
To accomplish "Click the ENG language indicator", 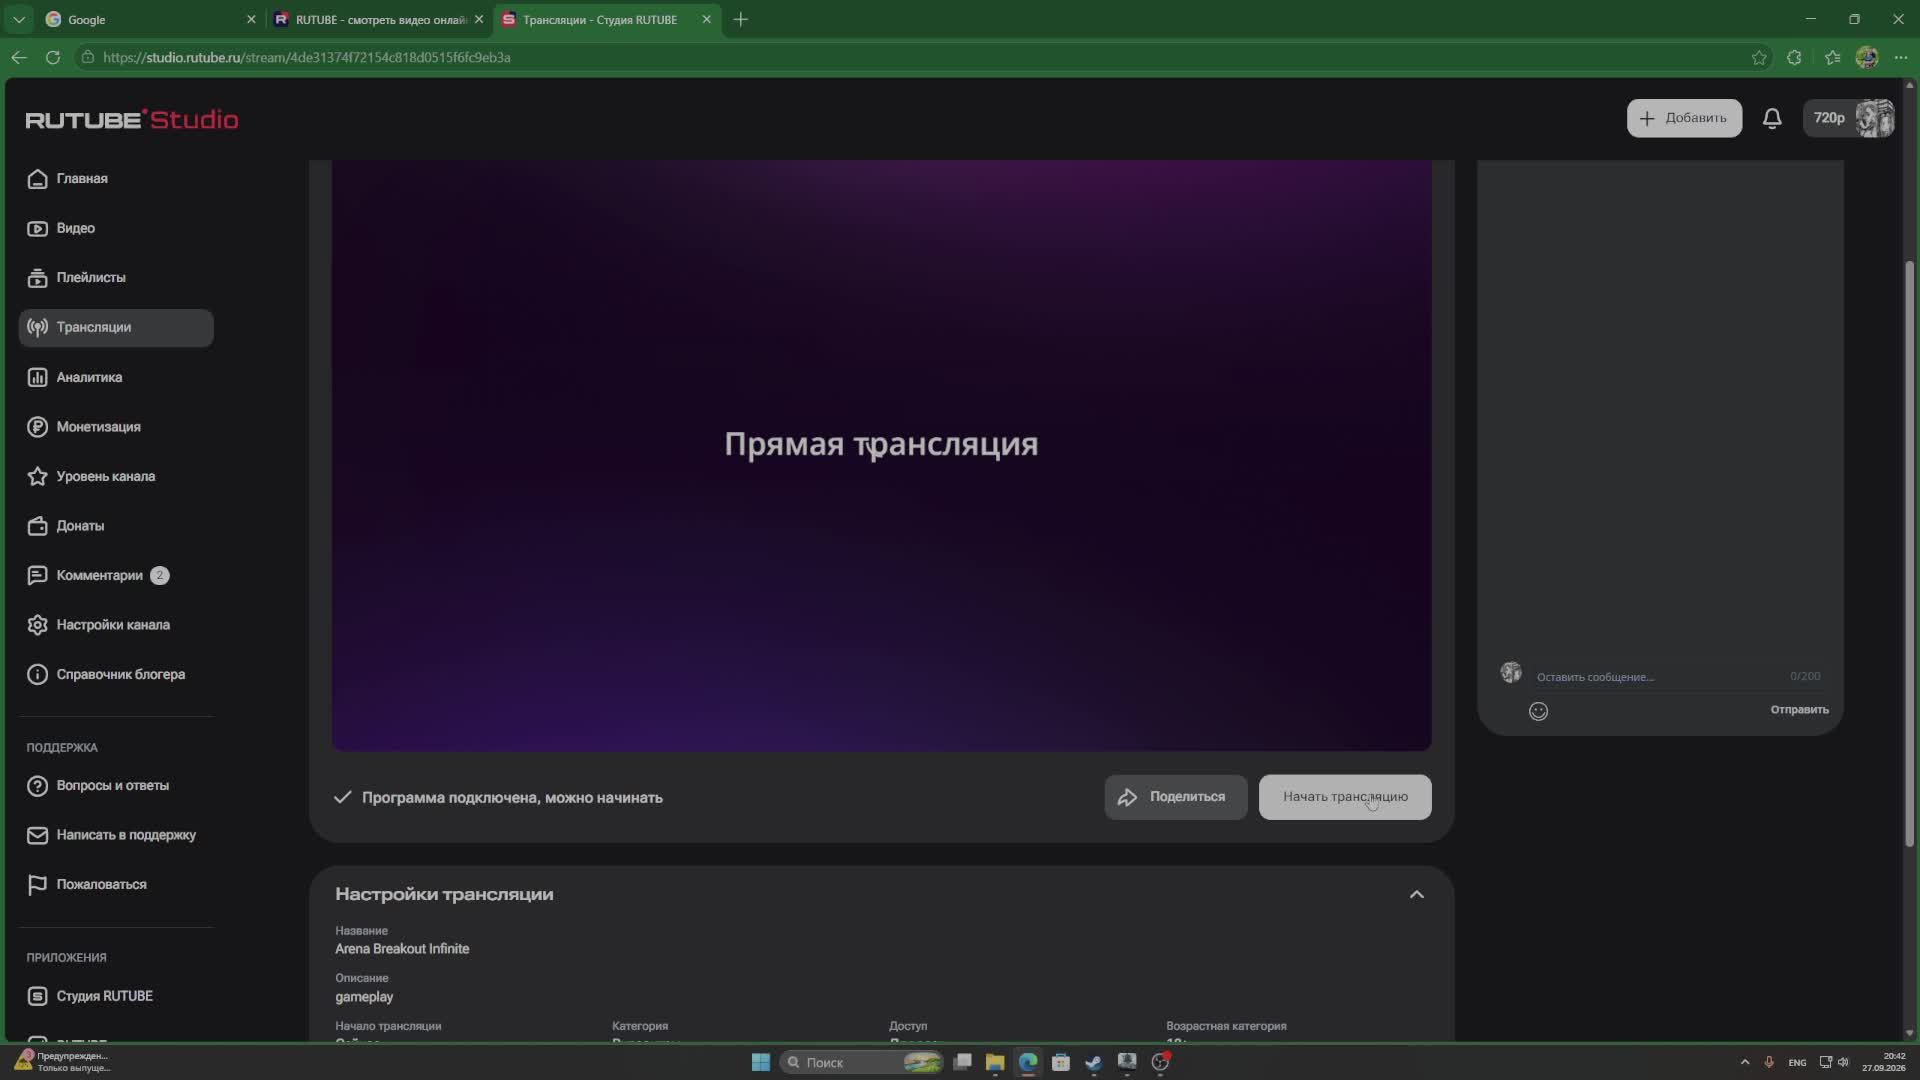I will [1797, 1062].
